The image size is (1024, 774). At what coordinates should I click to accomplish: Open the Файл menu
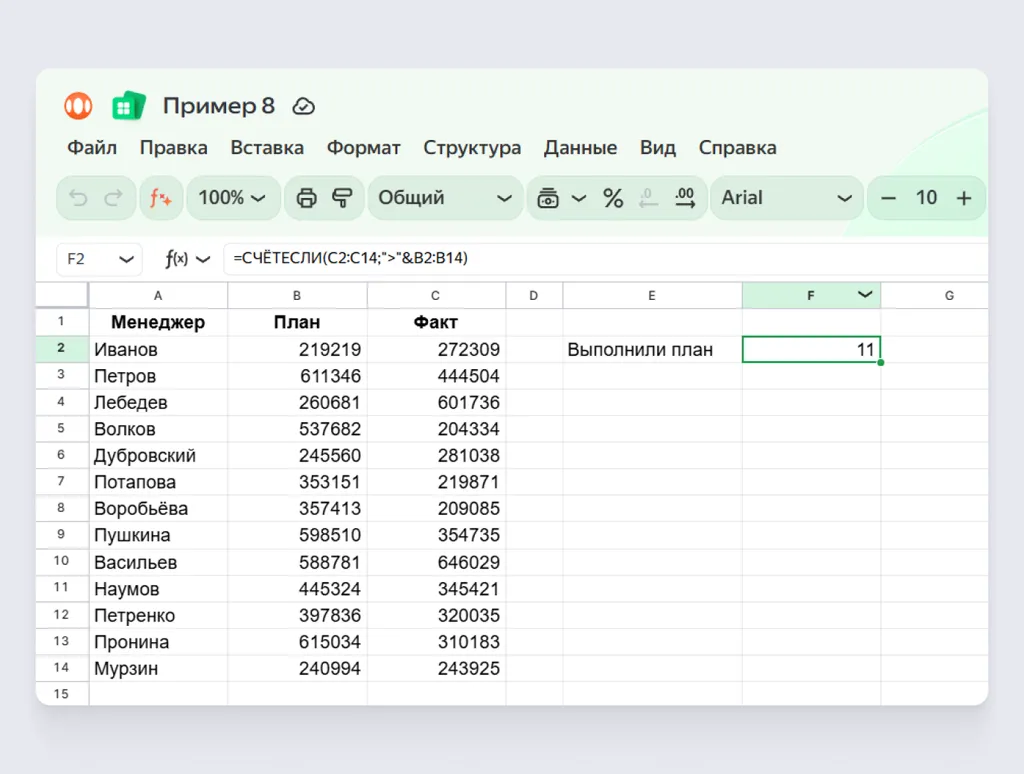[x=92, y=148]
